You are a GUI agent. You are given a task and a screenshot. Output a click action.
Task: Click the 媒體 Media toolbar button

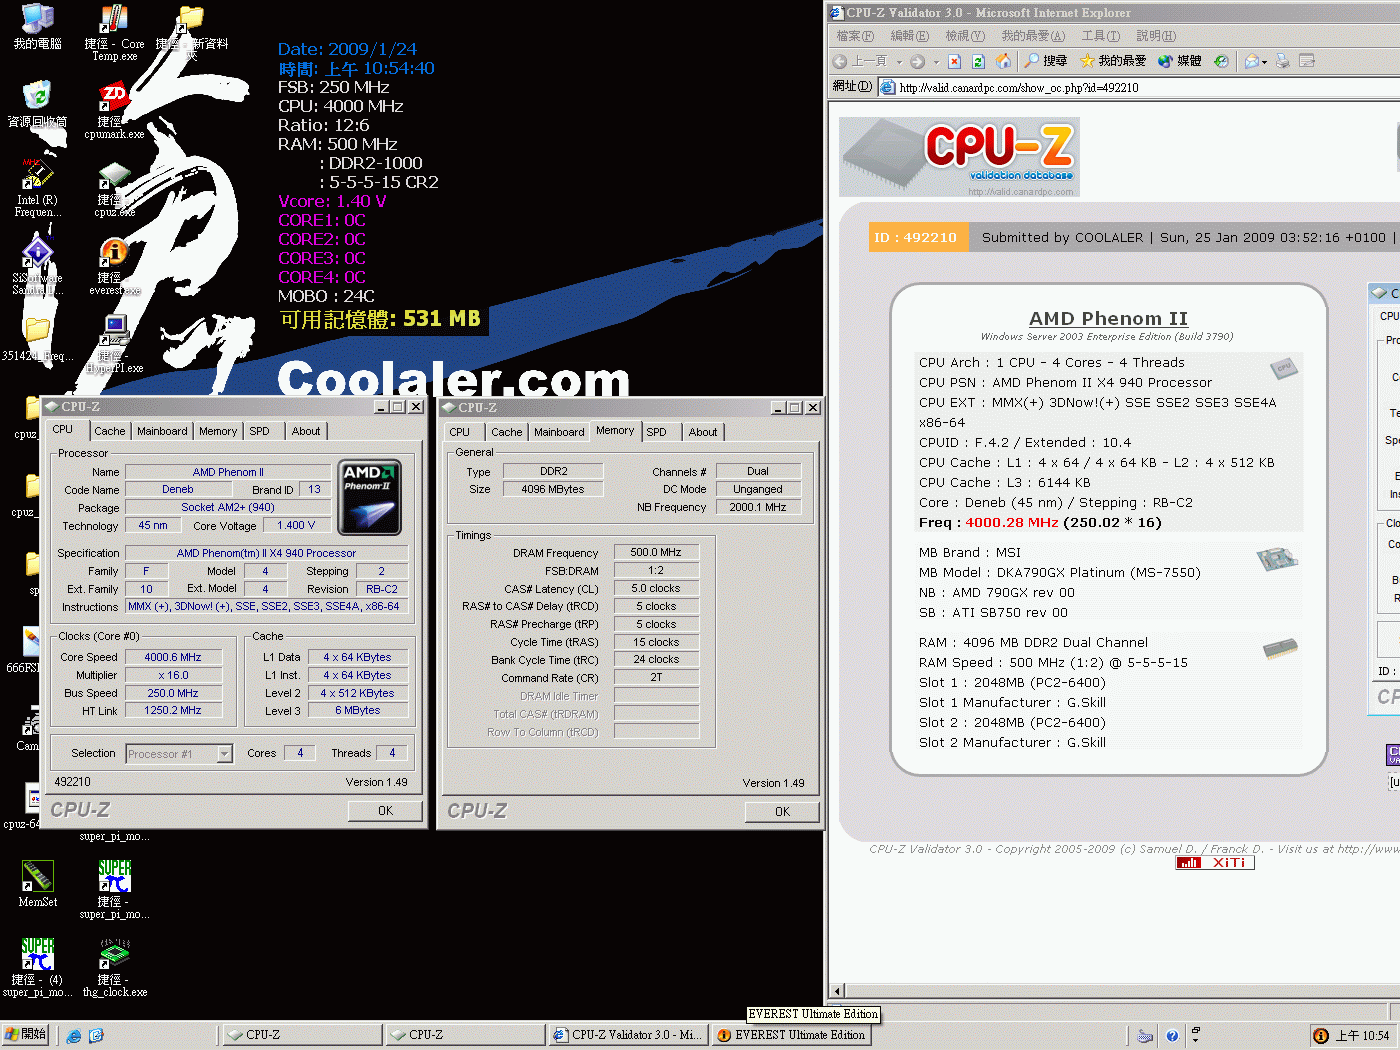click(1179, 61)
